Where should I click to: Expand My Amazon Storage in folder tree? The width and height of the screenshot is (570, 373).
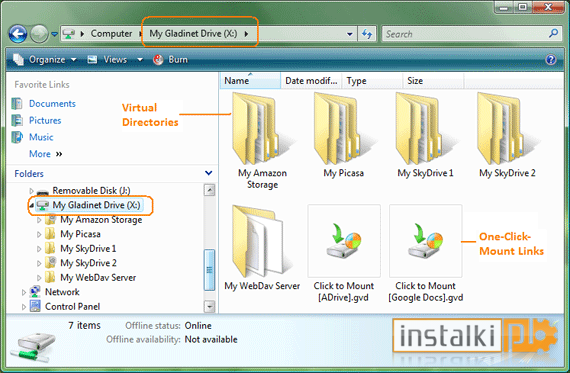(39, 220)
